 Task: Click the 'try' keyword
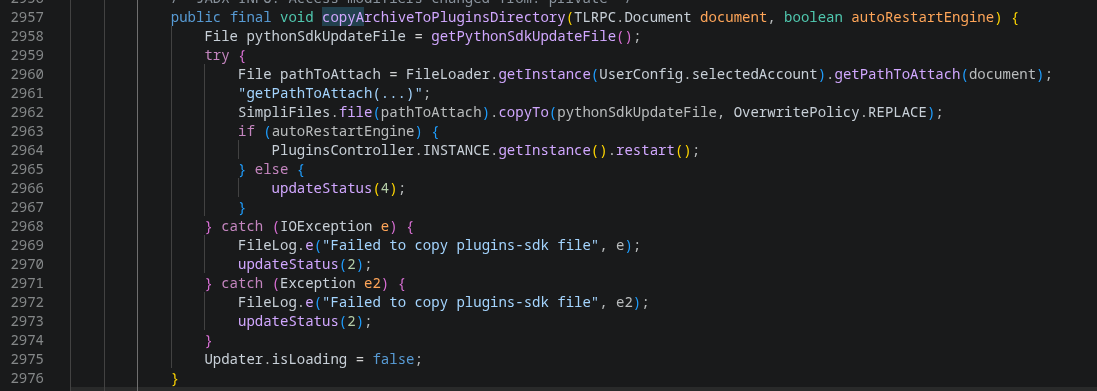pos(217,55)
